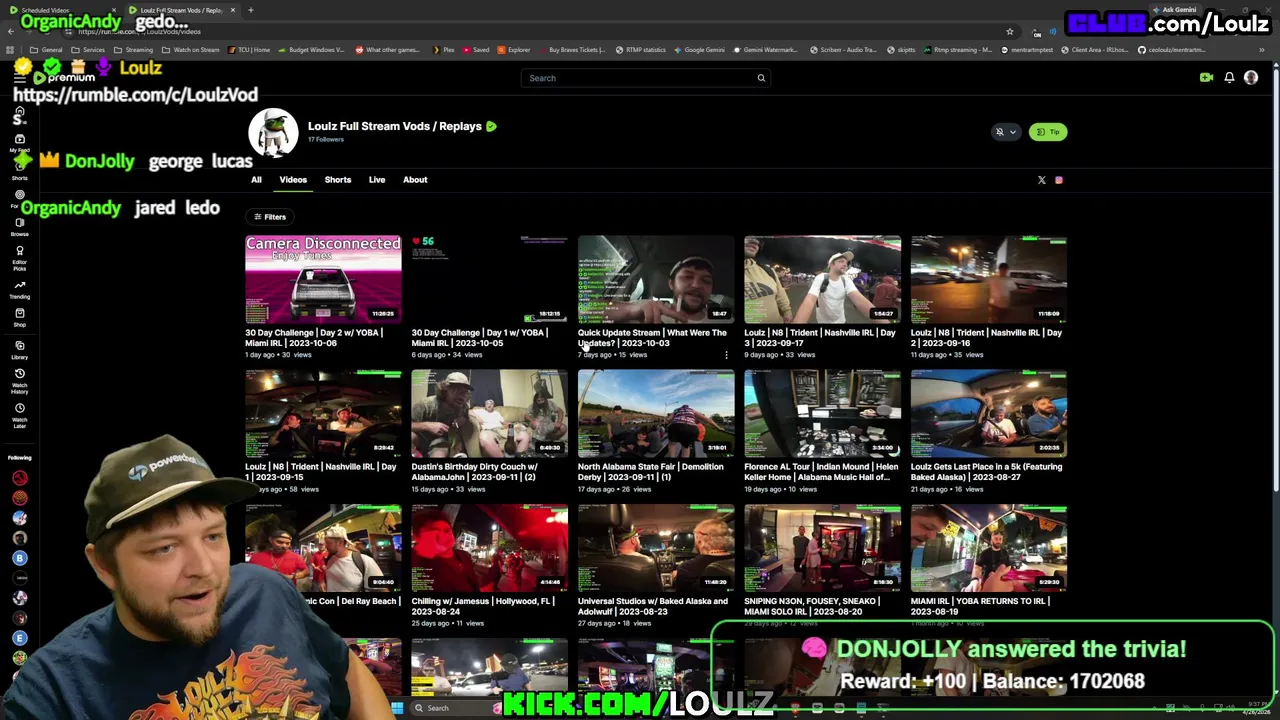Open the General bookmarks folder
The height and width of the screenshot is (720, 1280).
pos(47,50)
